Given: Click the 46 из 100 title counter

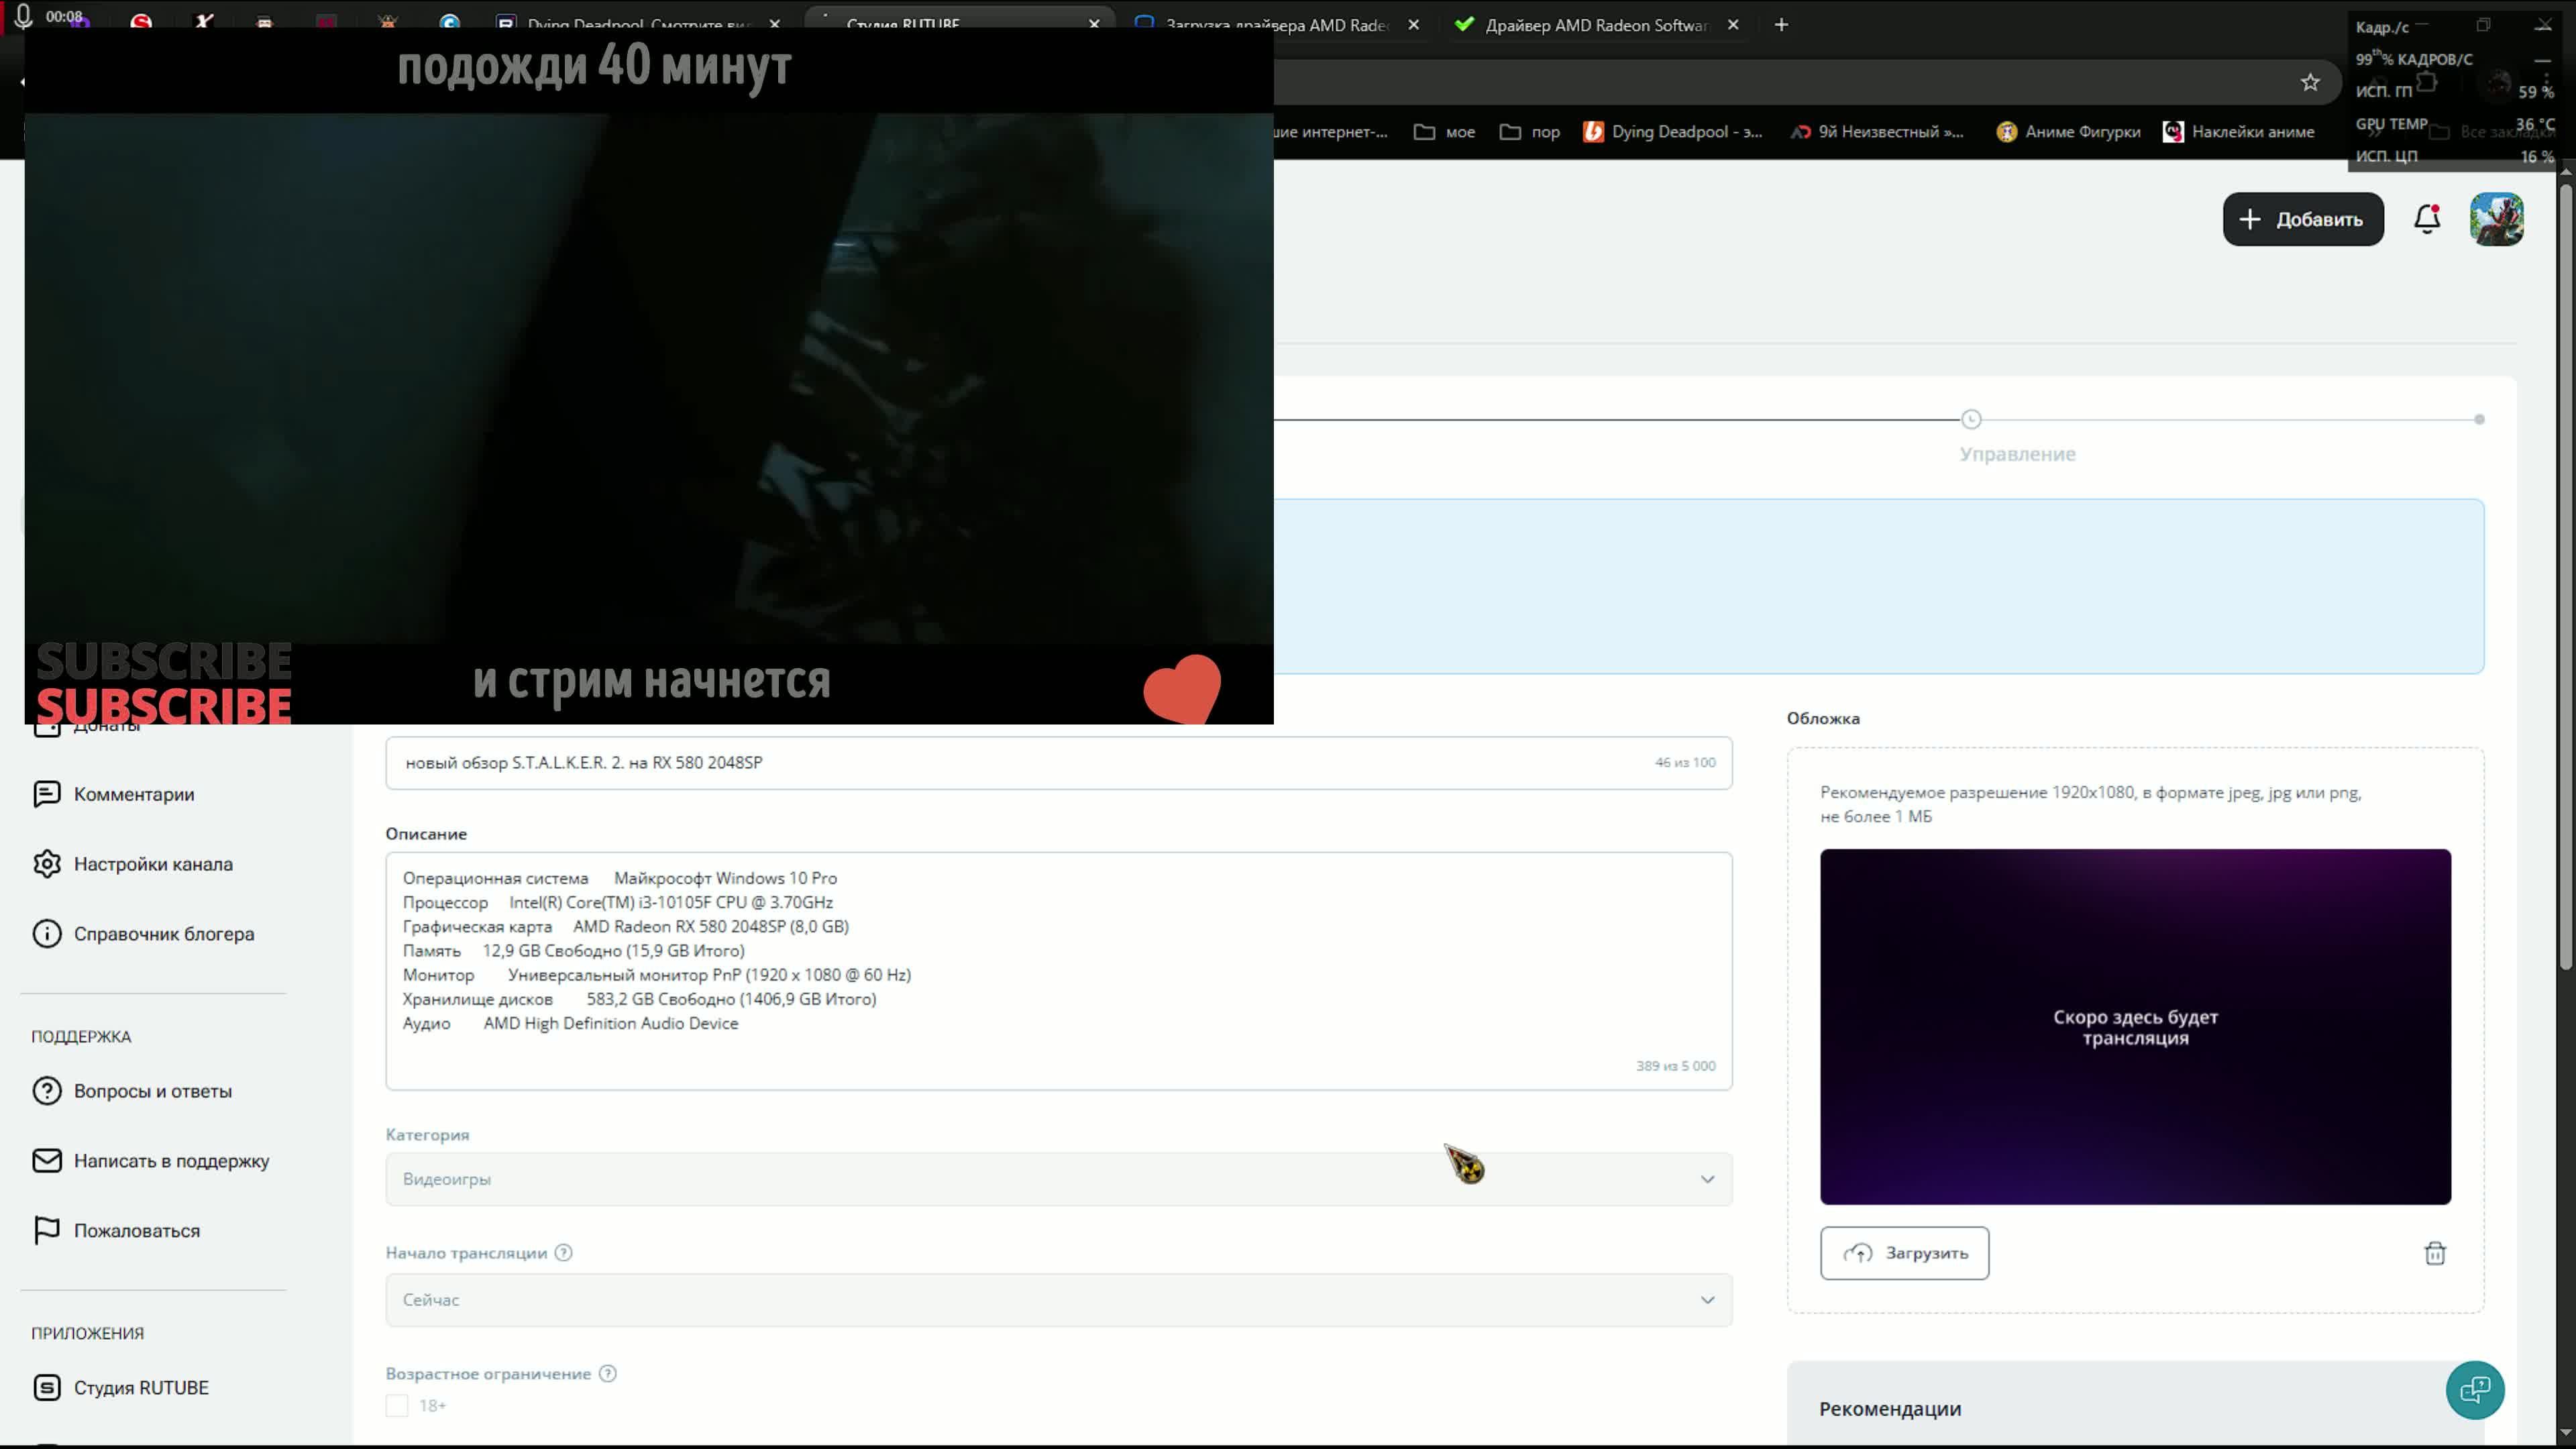Looking at the screenshot, I should [x=1685, y=763].
